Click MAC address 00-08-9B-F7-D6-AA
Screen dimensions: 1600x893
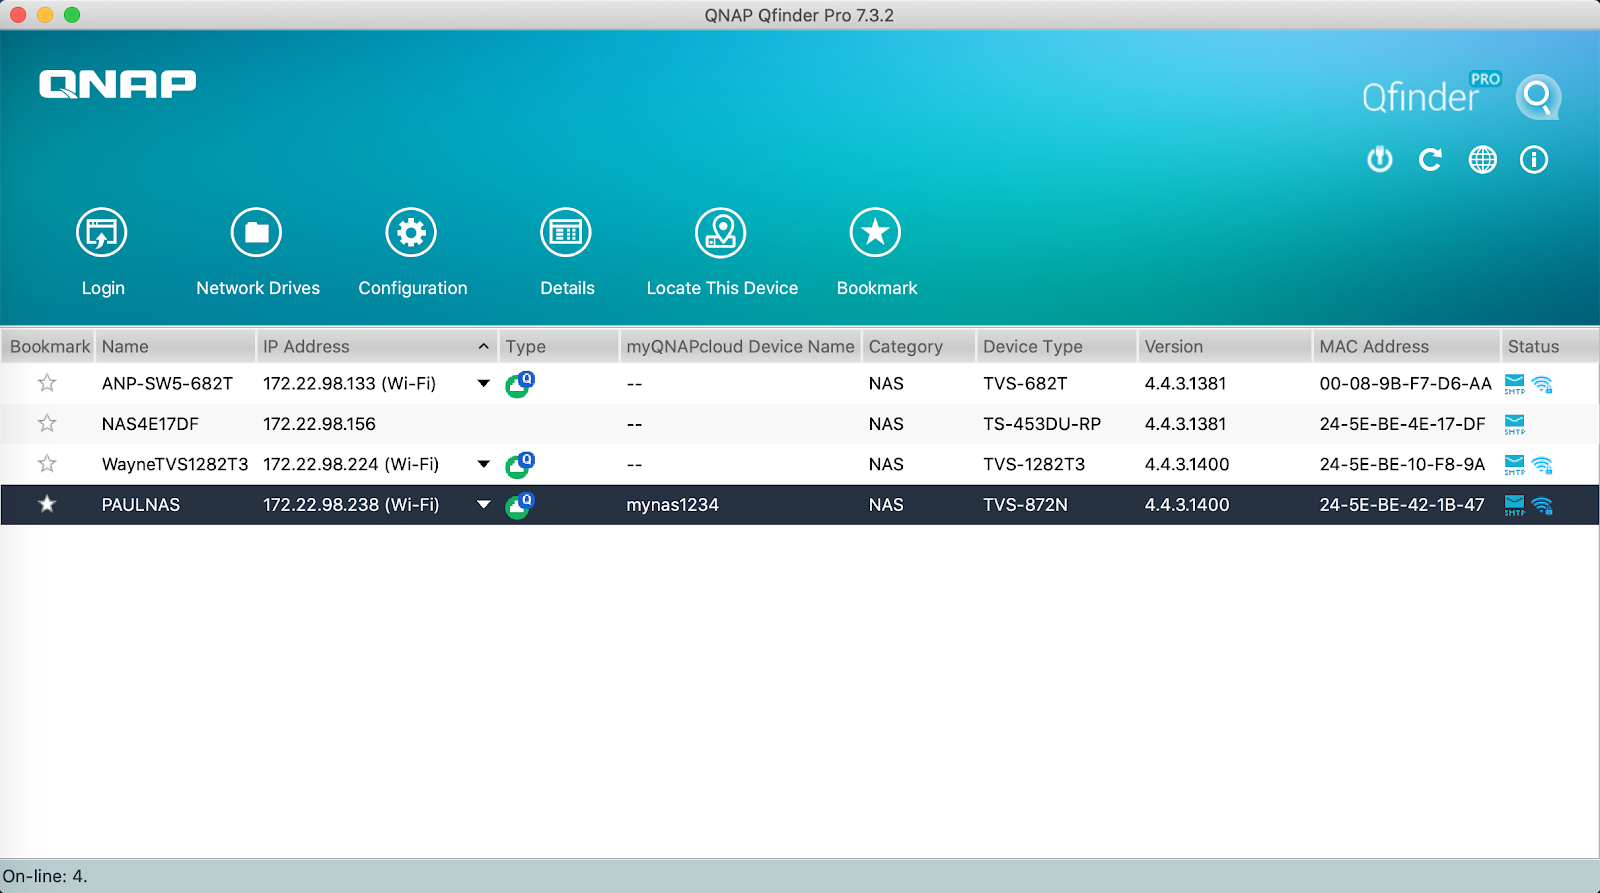1405,384
